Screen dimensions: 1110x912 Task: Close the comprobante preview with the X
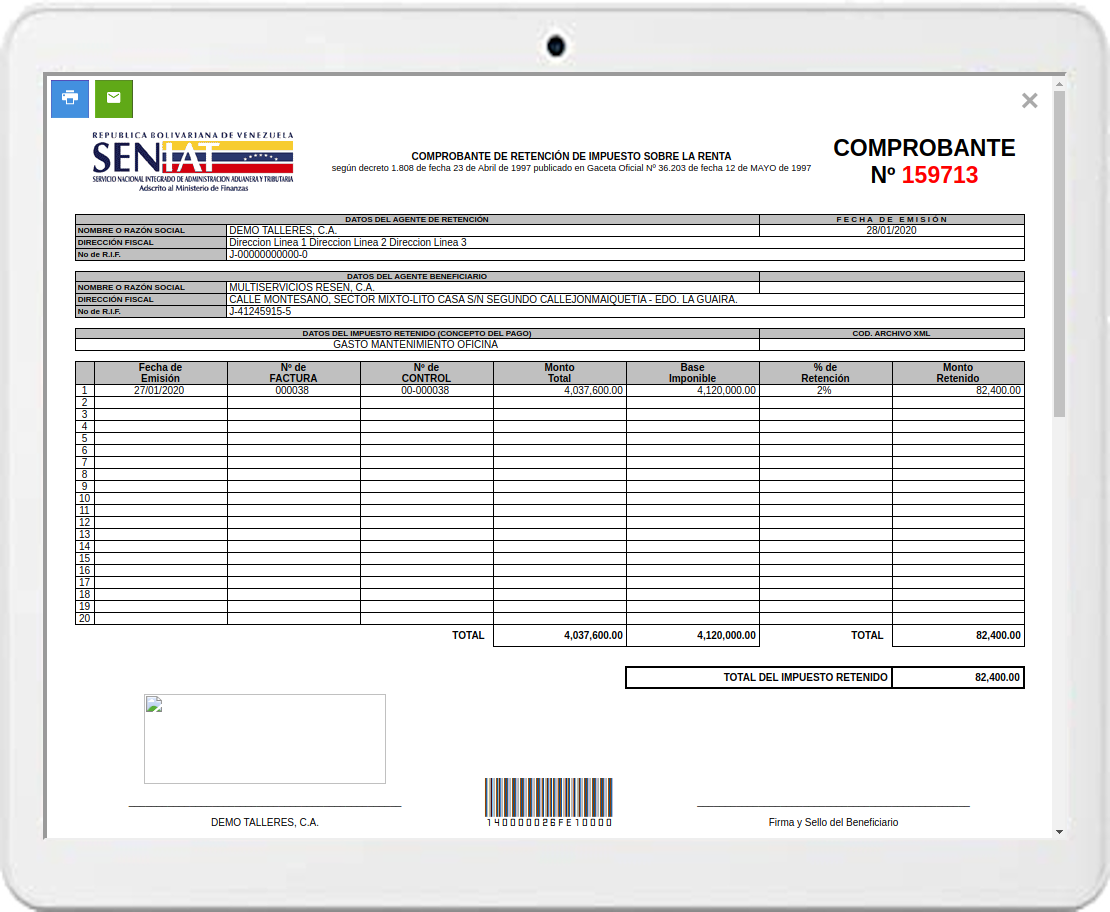[1029, 101]
